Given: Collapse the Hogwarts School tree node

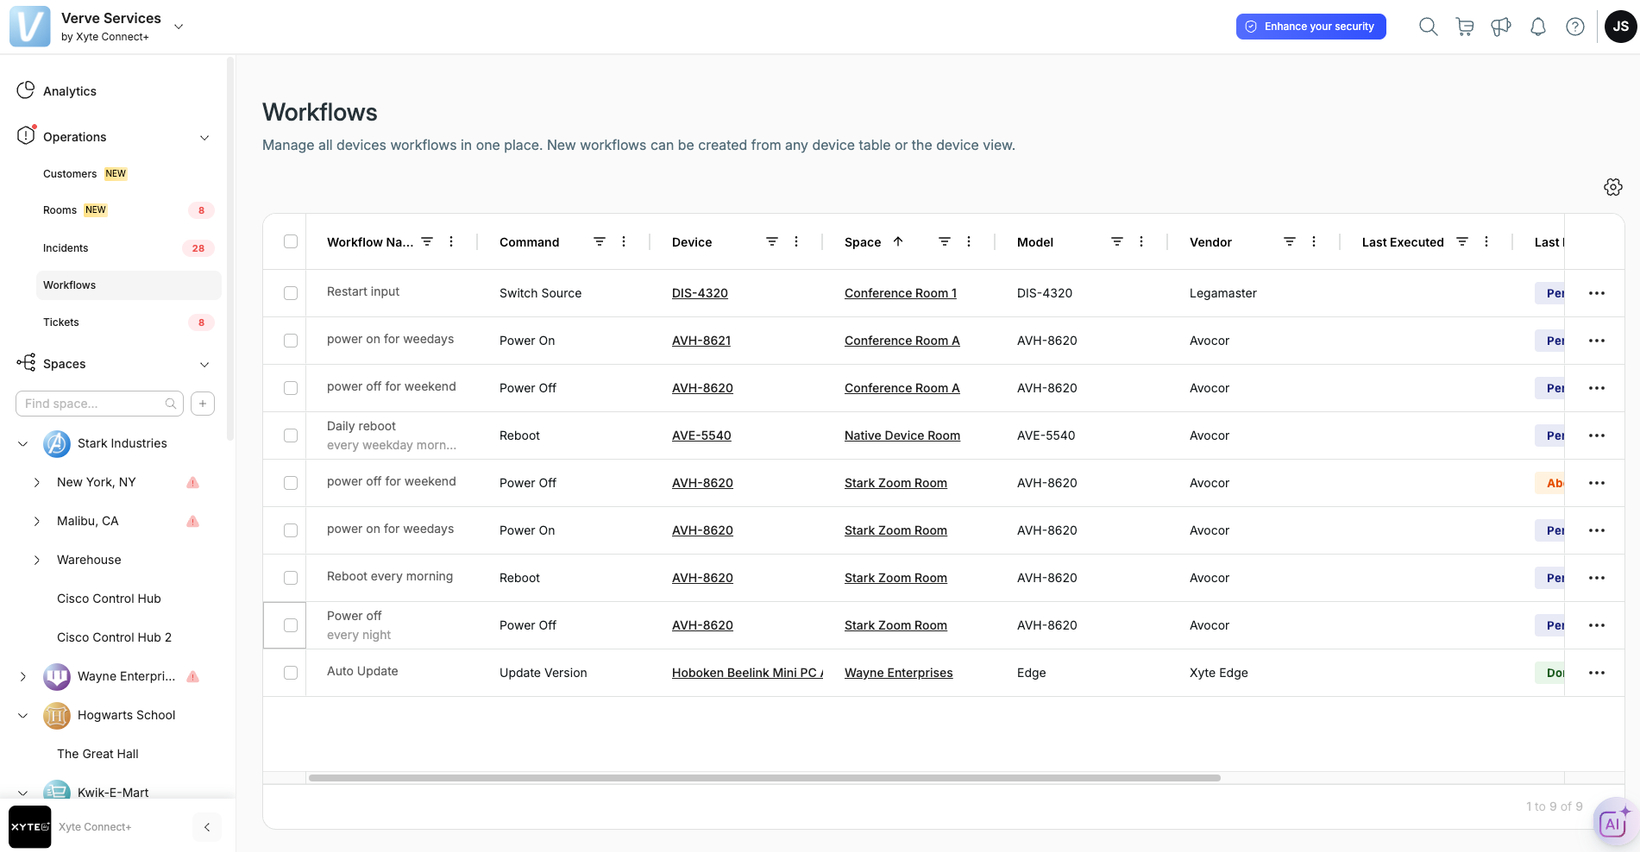Looking at the screenshot, I should point(23,716).
